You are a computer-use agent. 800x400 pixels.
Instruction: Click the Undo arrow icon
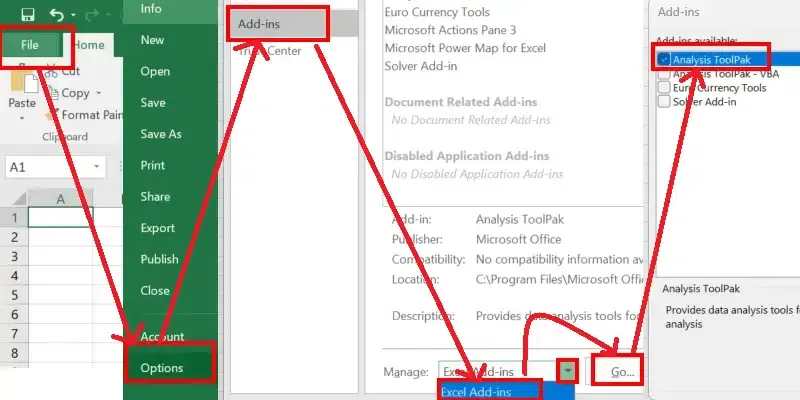pyautogui.click(x=56, y=15)
